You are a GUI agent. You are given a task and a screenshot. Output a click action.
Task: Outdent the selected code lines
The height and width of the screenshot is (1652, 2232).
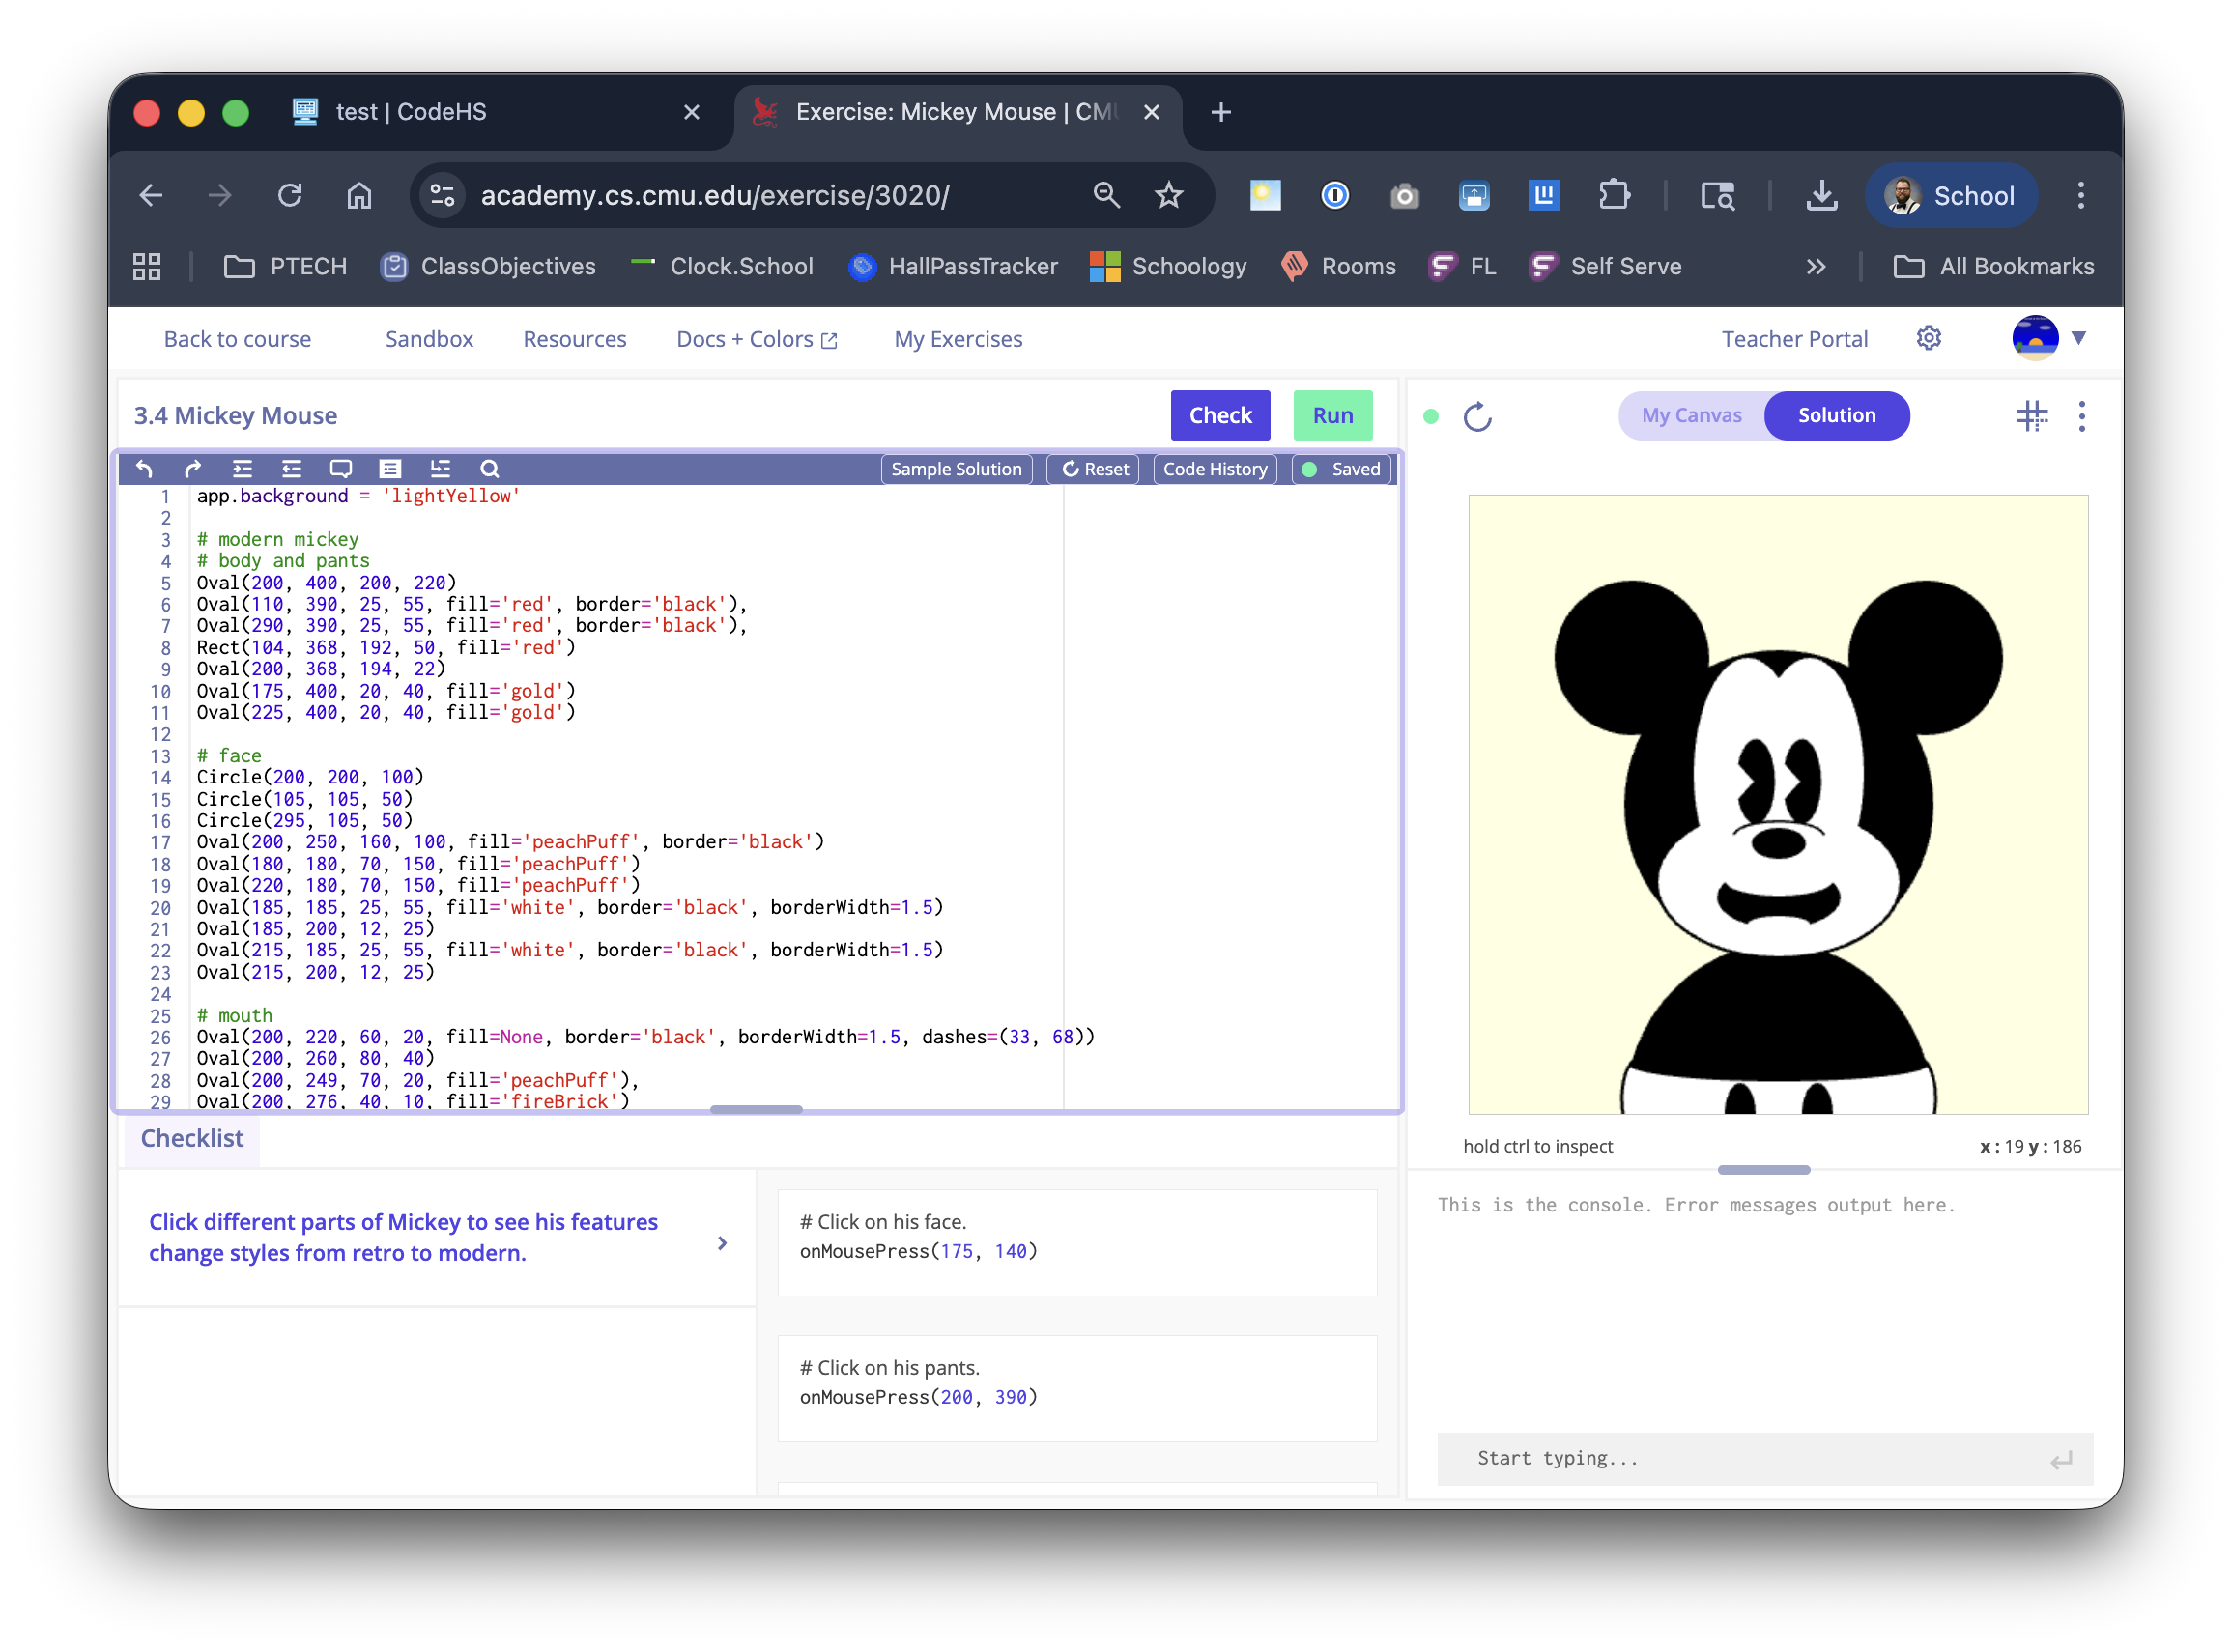291,468
